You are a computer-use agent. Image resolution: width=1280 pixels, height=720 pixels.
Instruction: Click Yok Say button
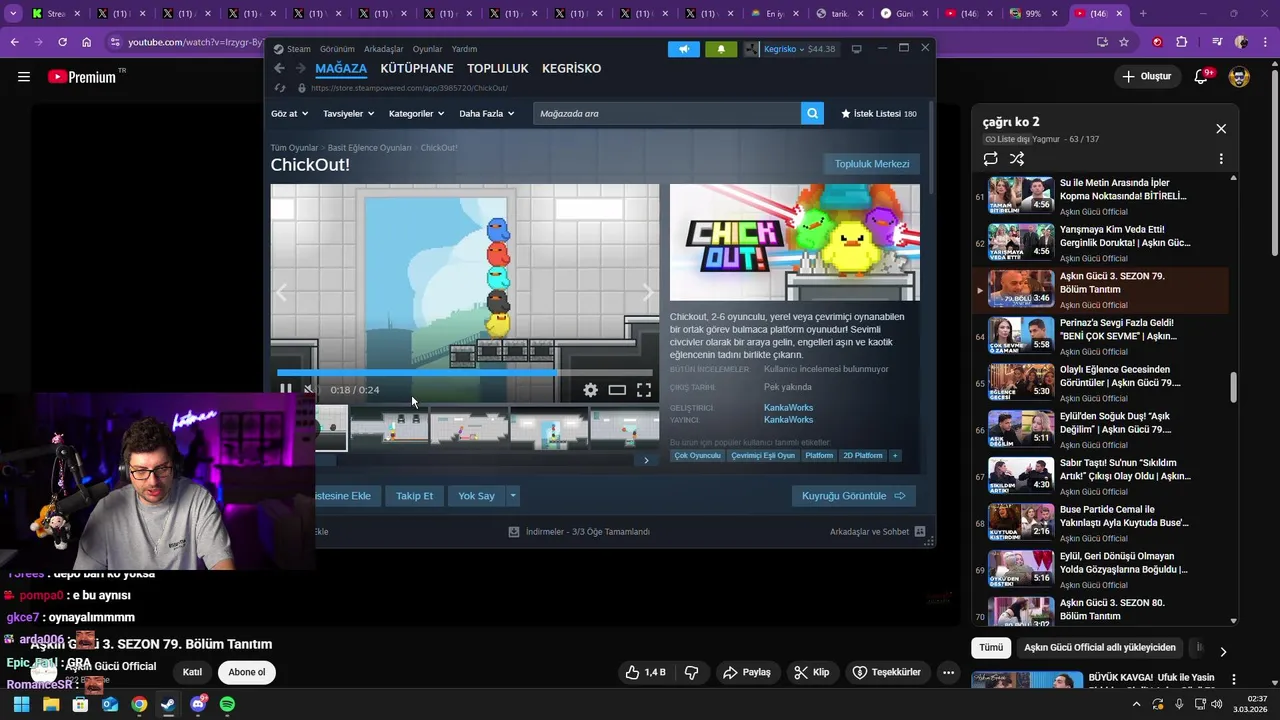(x=477, y=496)
